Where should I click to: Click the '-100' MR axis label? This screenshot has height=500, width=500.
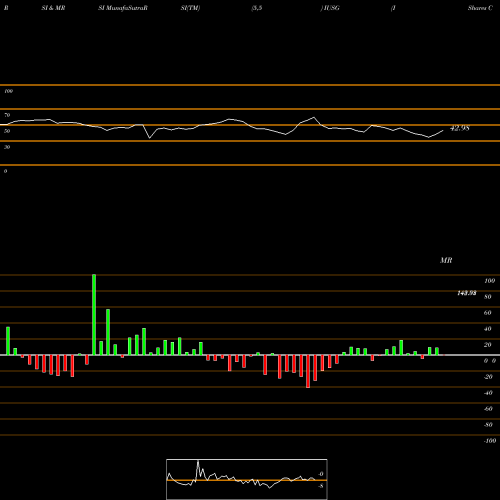[490, 441]
